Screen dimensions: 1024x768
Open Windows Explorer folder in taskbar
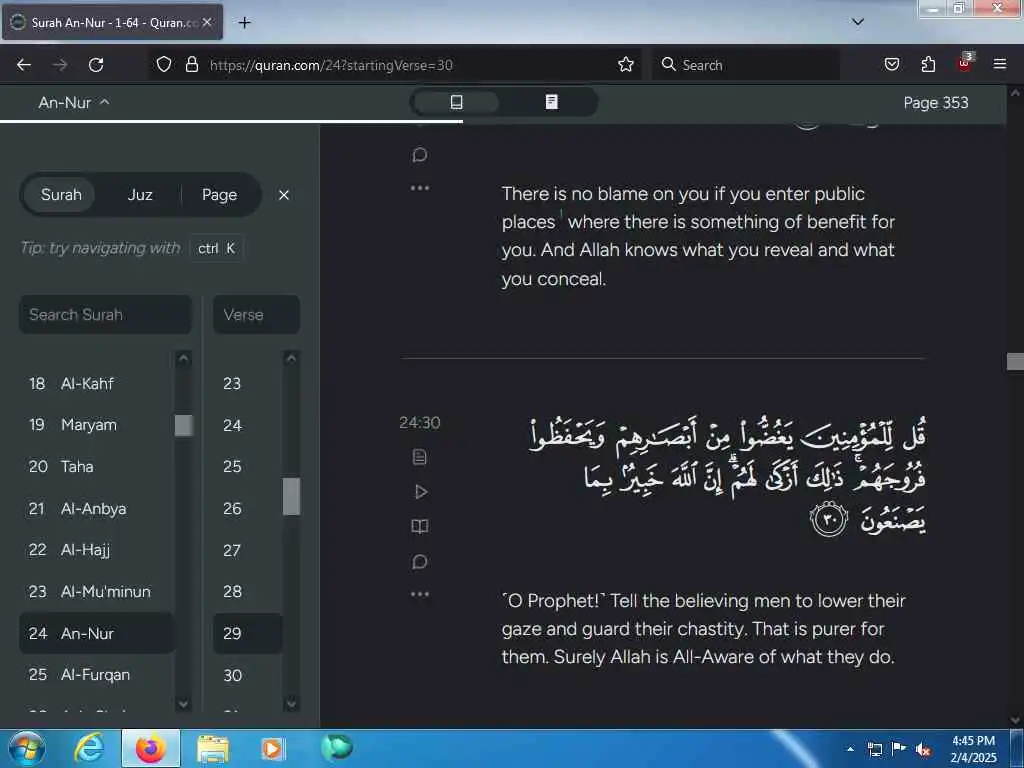point(212,748)
